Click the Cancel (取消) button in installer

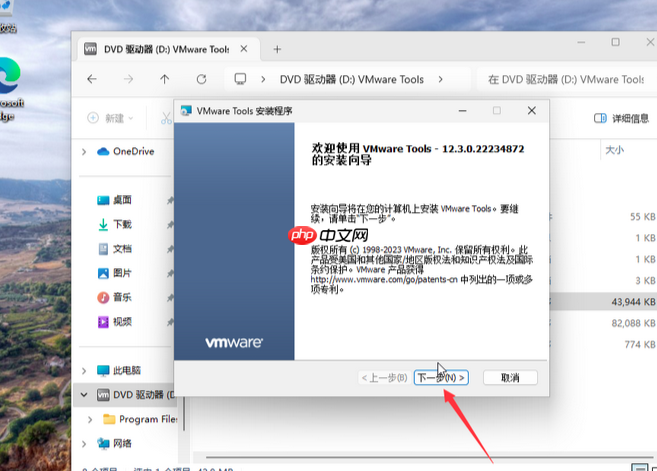tap(510, 378)
